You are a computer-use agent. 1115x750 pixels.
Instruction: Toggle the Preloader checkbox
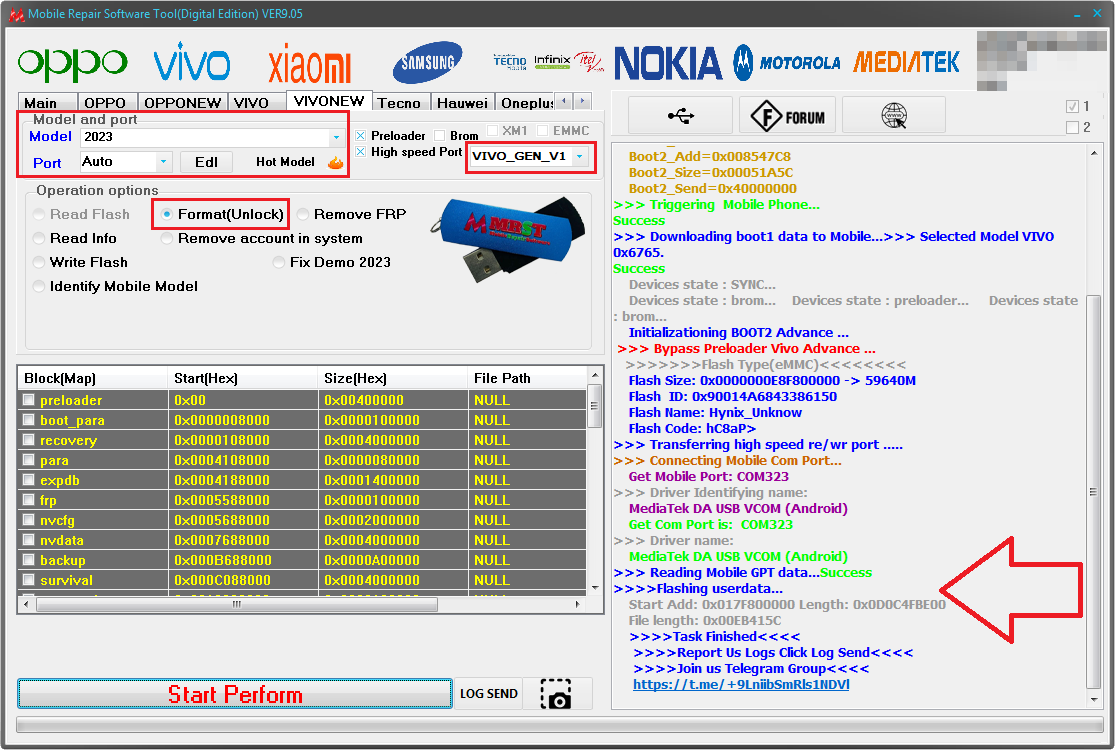pyautogui.click(x=361, y=135)
